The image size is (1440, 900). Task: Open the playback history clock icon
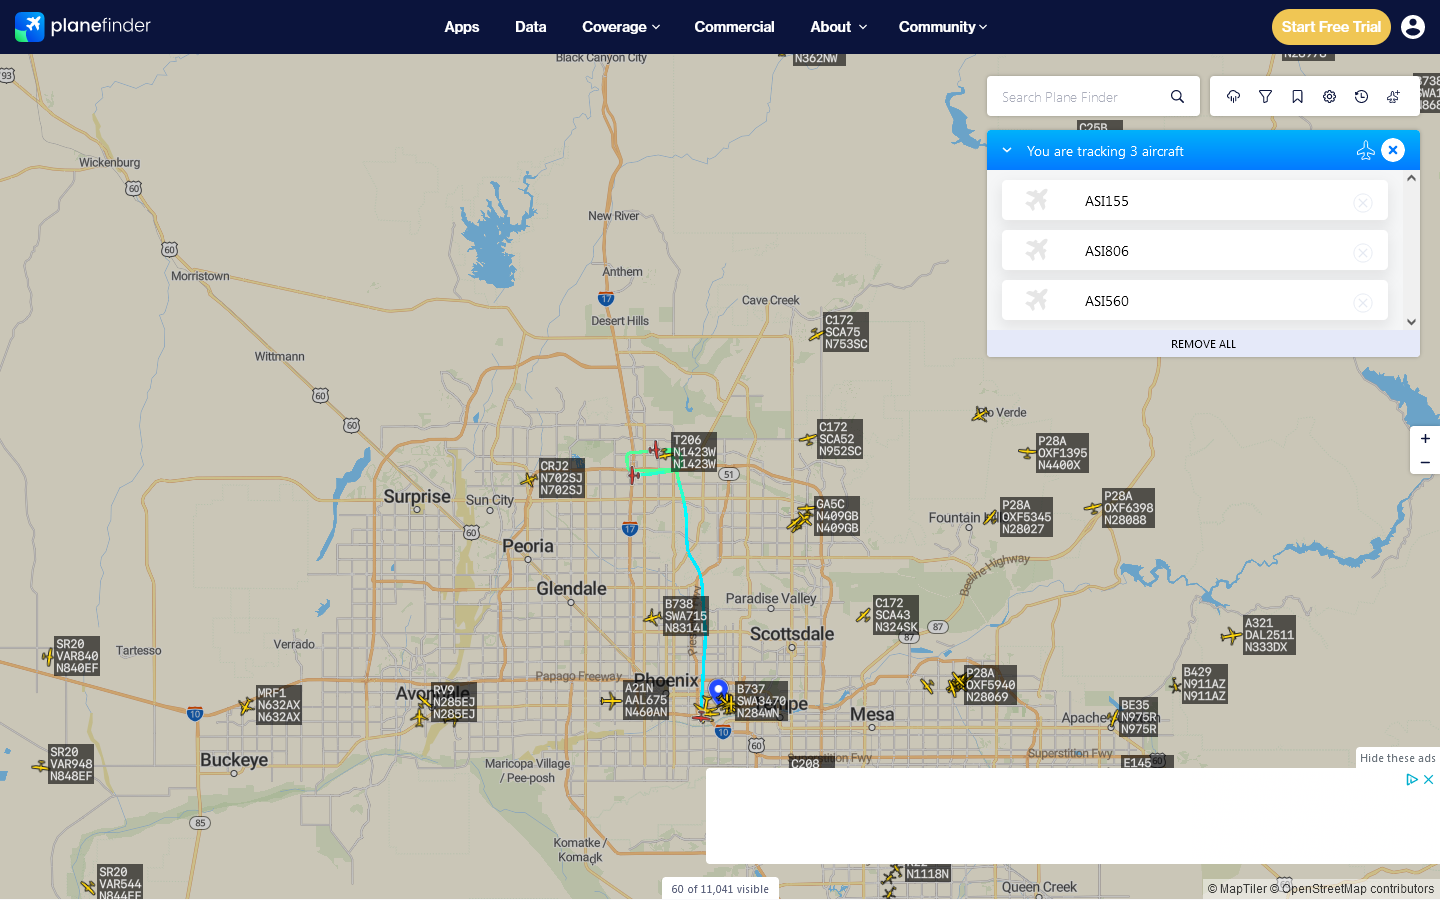[1361, 97]
